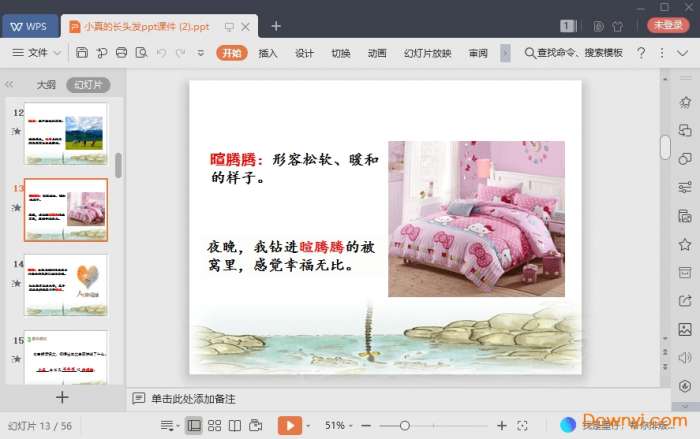
Task: Switch to 幻灯片 thumbnail view
Action: [88, 84]
